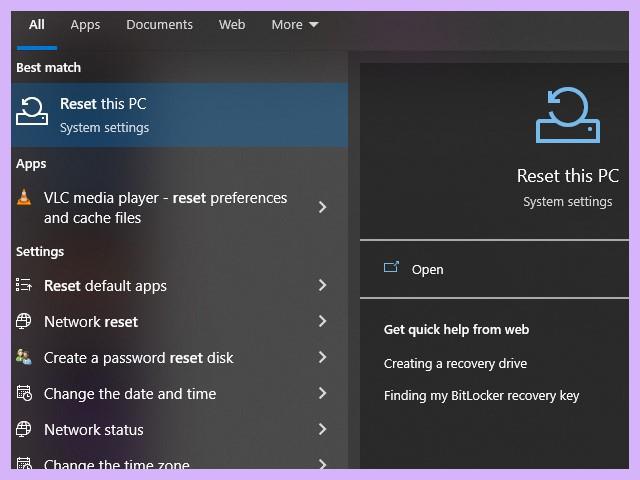The width and height of the screenshot is (640, 480).
Task: Switch to the Documents tab
Action: pyautogui.click(x=159, y=24)
